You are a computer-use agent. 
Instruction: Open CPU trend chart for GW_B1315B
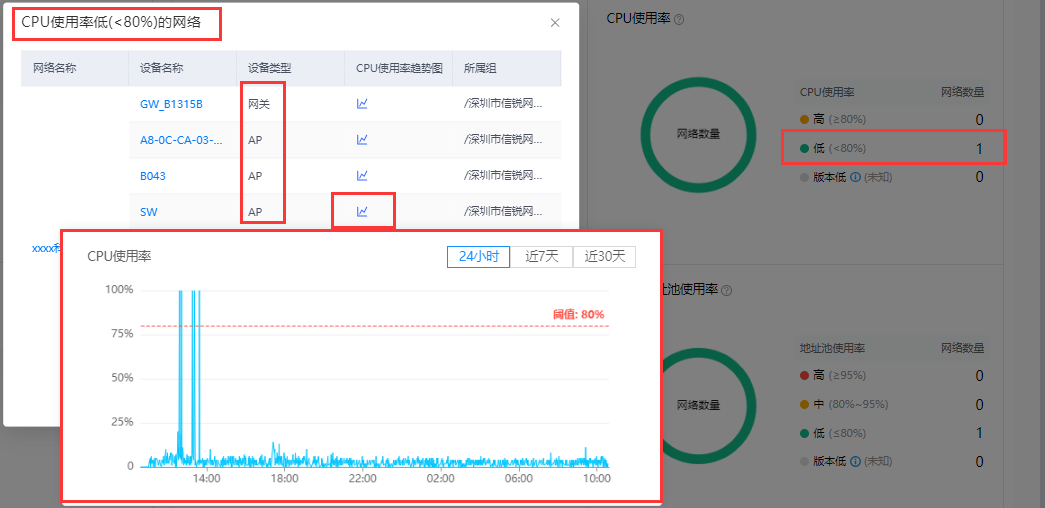362,103
